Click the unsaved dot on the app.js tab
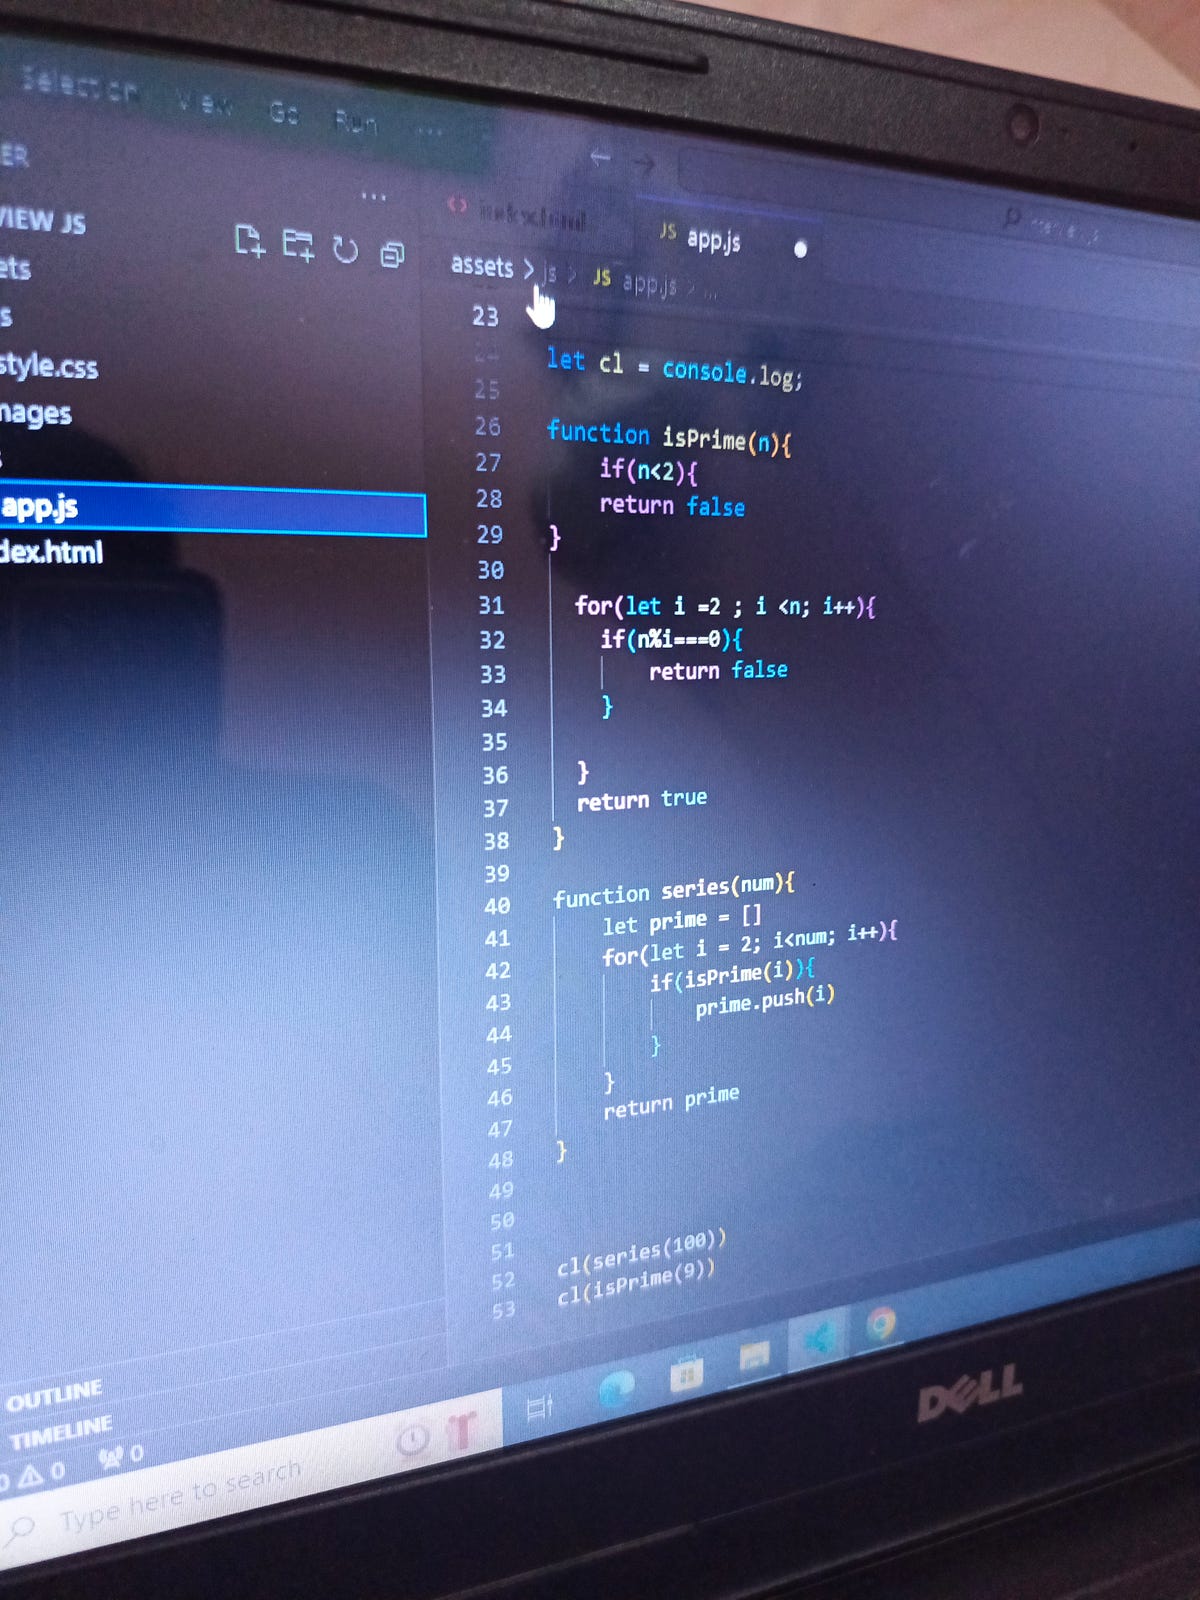Viewport: 1200px width, 1600px height. point(800,249)
